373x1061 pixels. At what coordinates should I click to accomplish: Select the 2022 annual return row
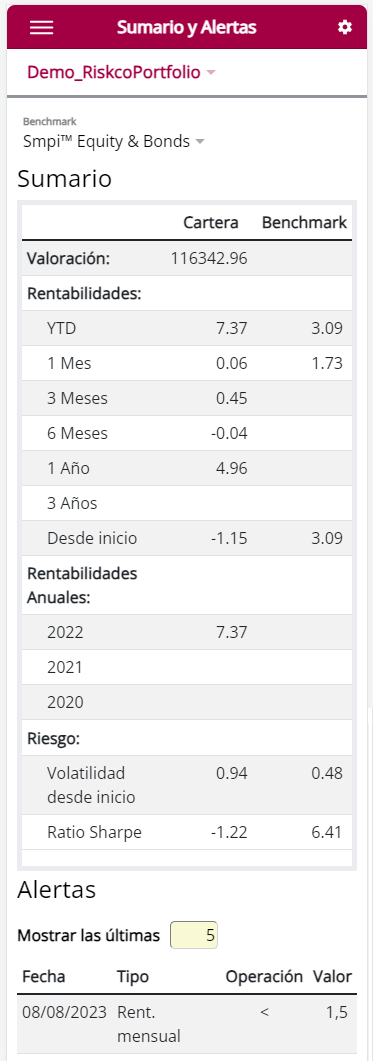pyautogui.click(x=187, y=632)
